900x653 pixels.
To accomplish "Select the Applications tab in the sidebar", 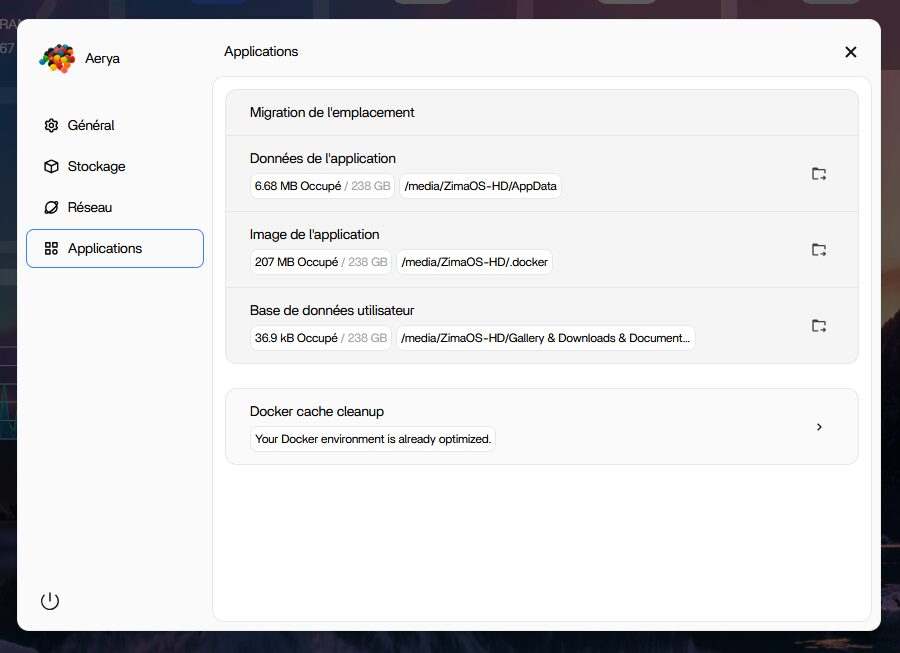I will click(x=115, y=248).
